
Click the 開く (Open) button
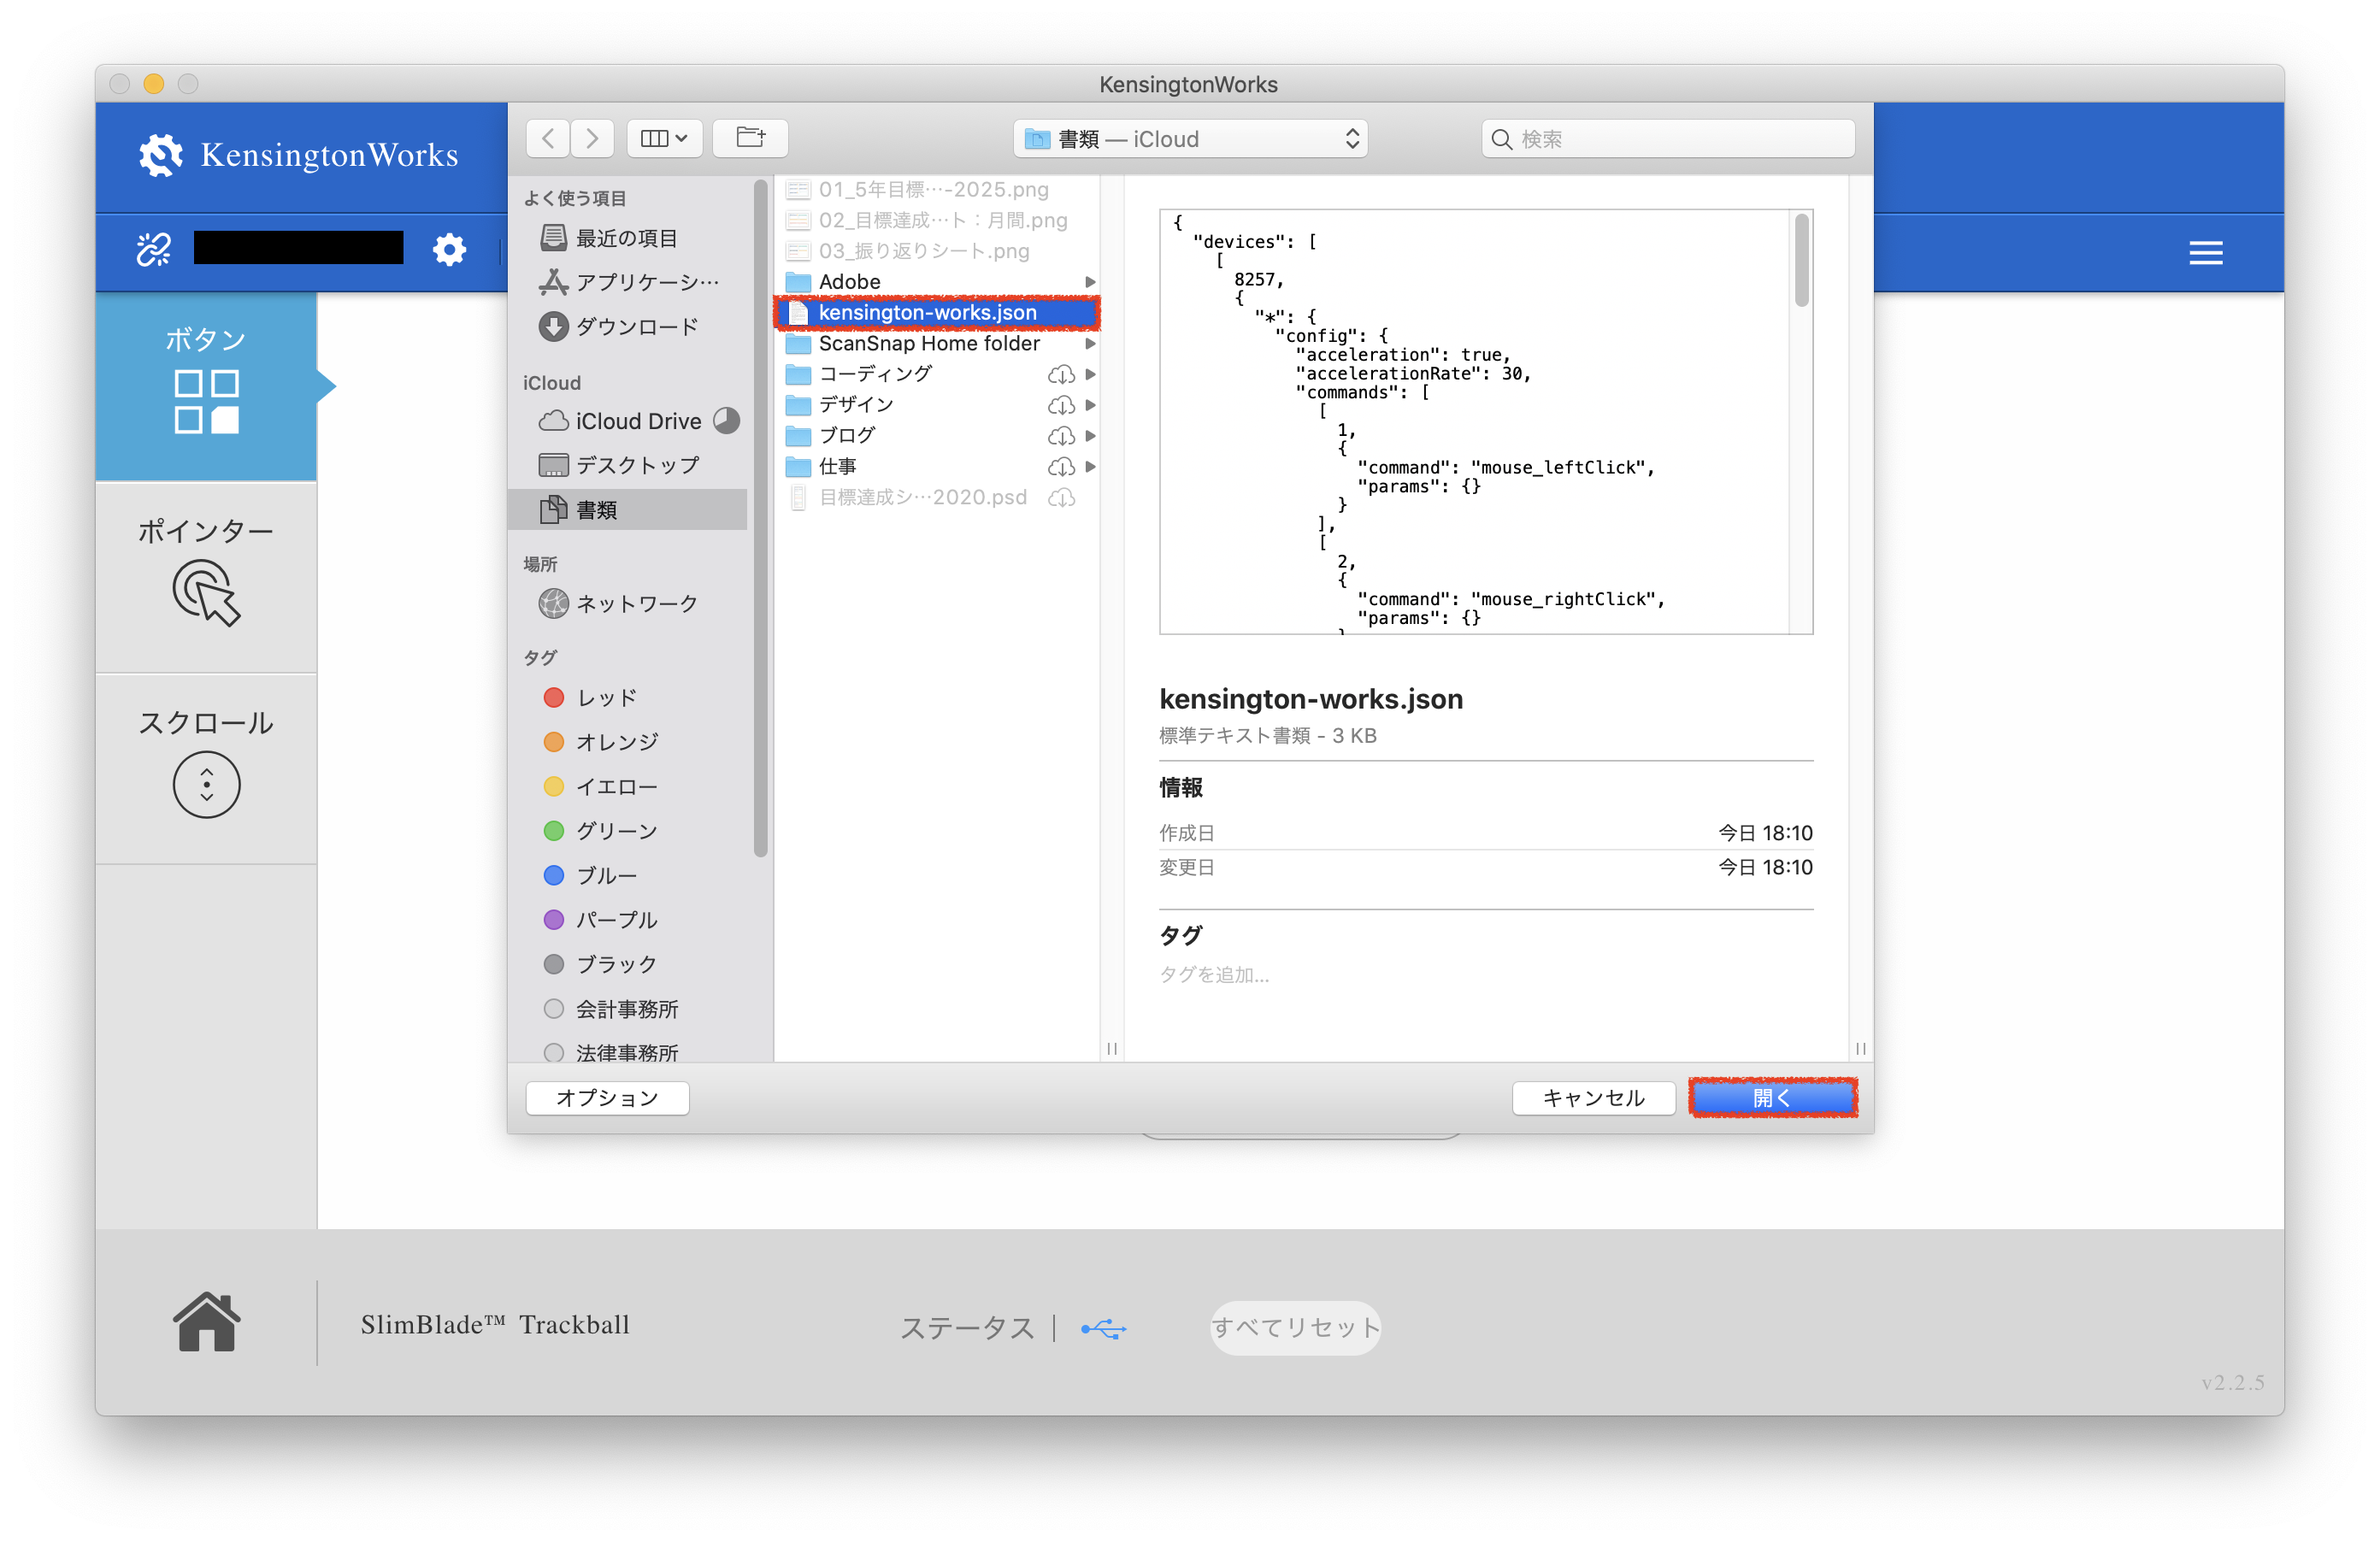[1772, 1098]
